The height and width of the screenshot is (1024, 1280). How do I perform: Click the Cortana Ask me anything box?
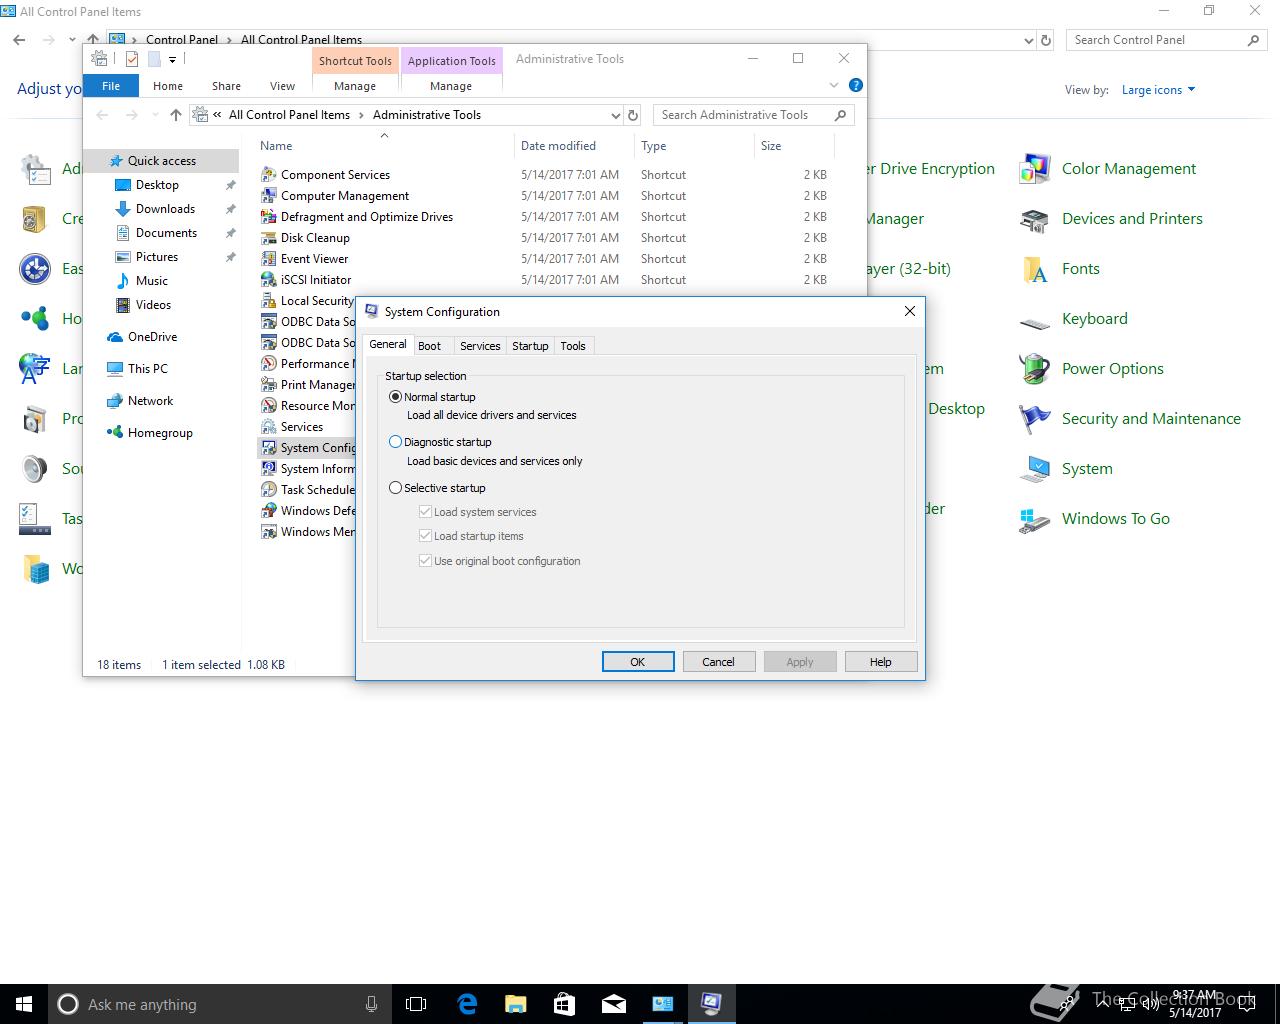tap(220, 1004)
